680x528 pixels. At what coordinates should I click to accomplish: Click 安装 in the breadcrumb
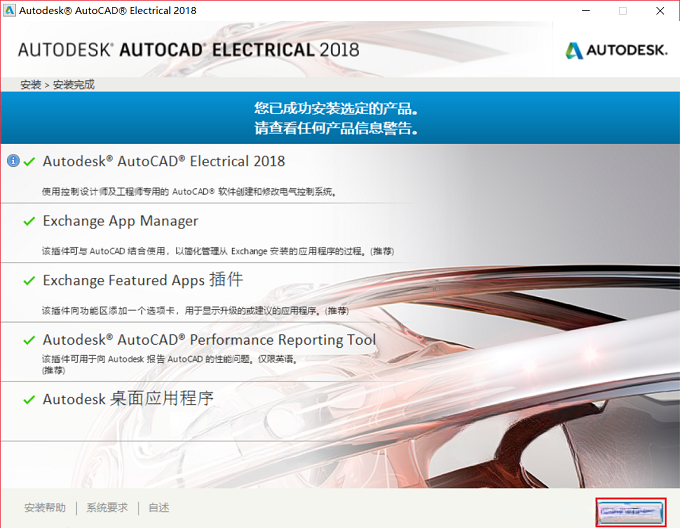[31, 85]
